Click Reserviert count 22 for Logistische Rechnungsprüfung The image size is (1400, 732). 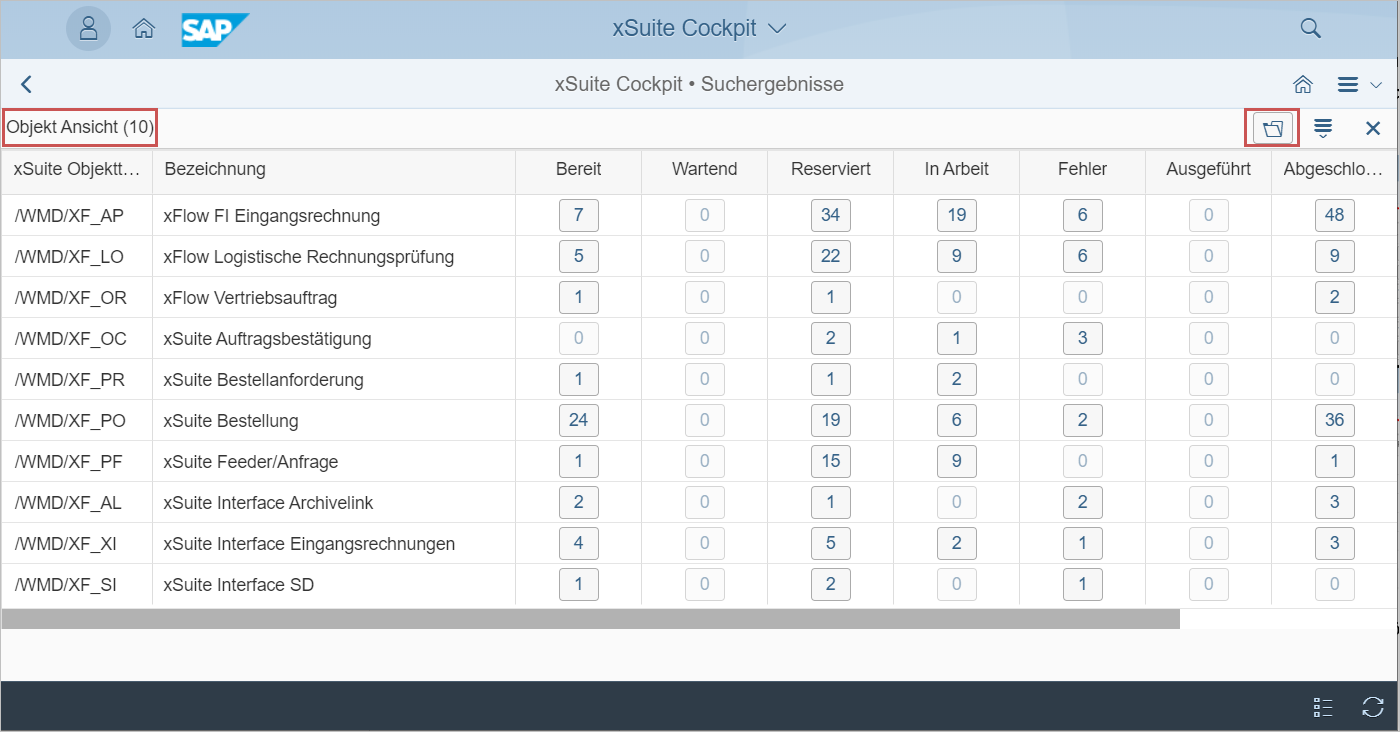tap(830, 256)
